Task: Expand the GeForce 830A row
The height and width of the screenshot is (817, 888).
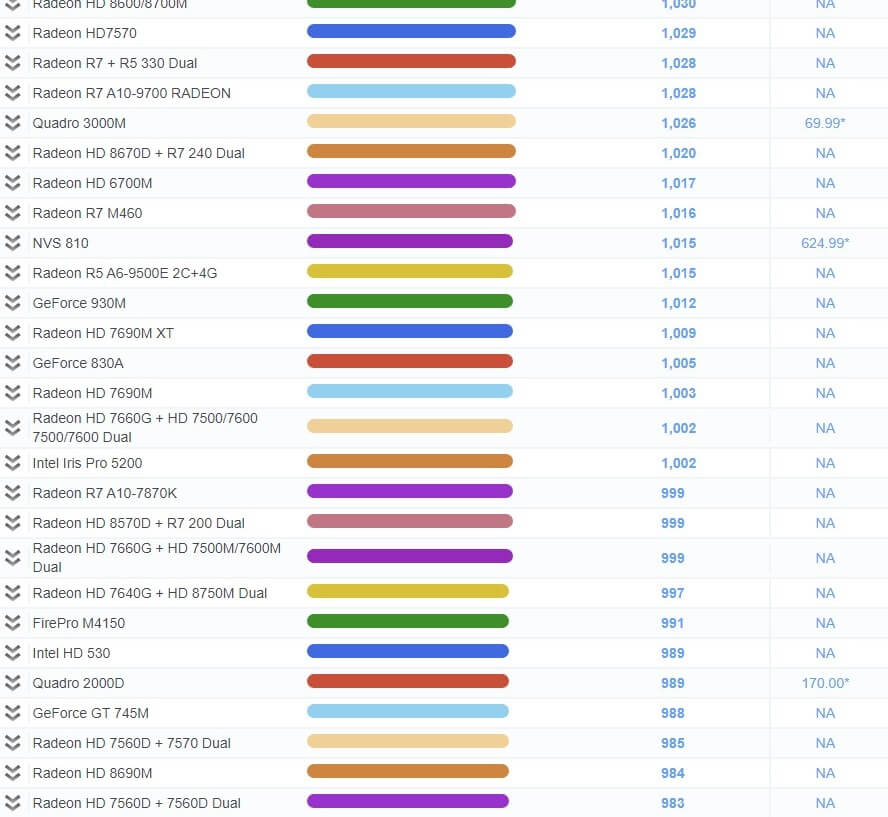Action: [x=12, y=363]
